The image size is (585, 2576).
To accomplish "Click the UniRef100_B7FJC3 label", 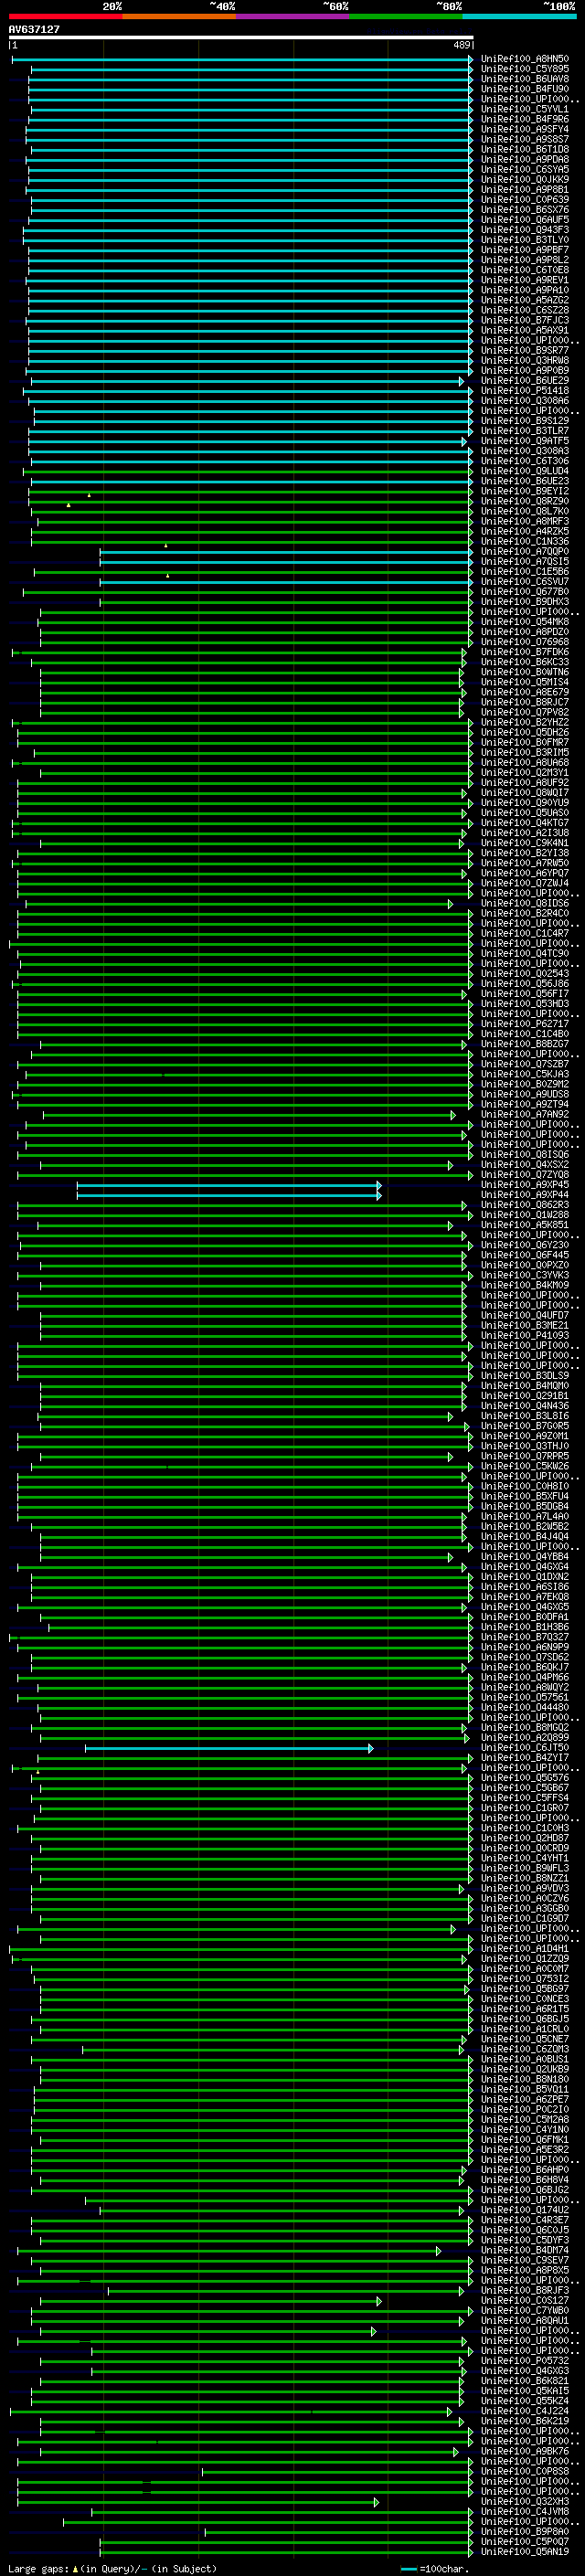I will point(525,320).
